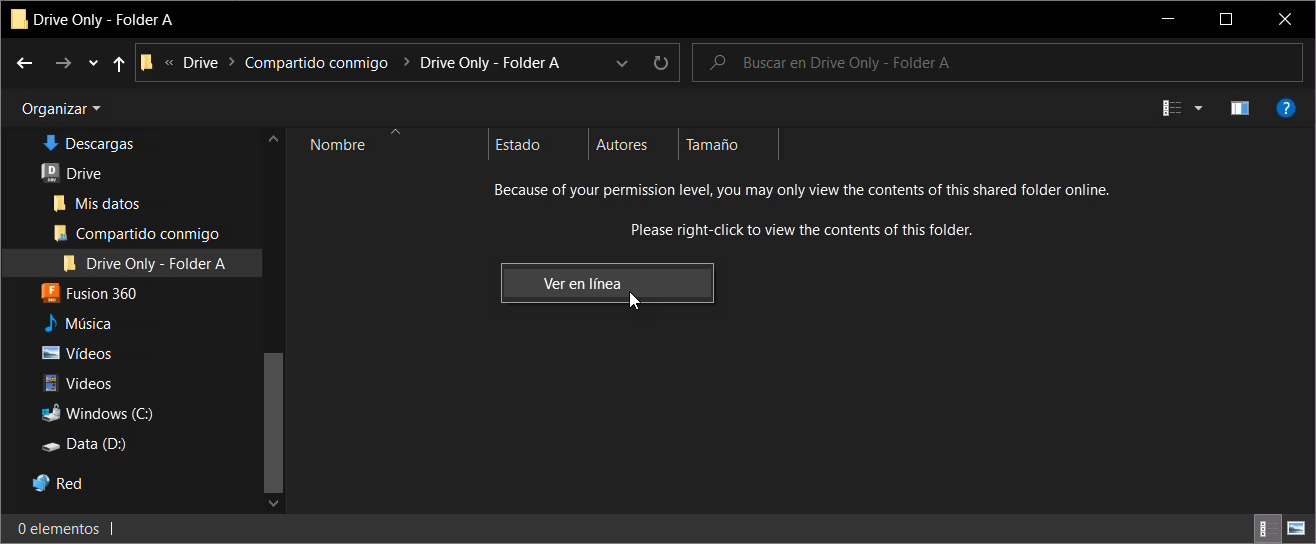
Task: Open recent locations dropdown arrow
Action: (93, 63)
